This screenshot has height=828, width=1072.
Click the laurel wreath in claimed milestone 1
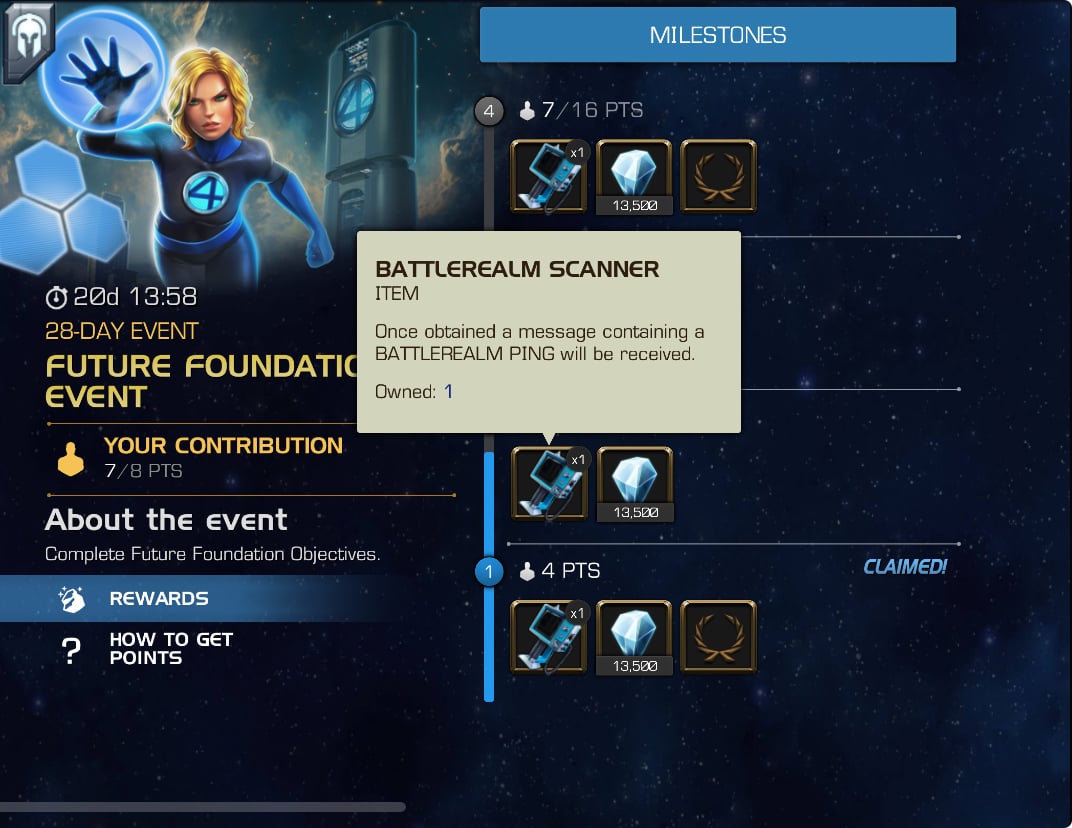coord(718,637)
